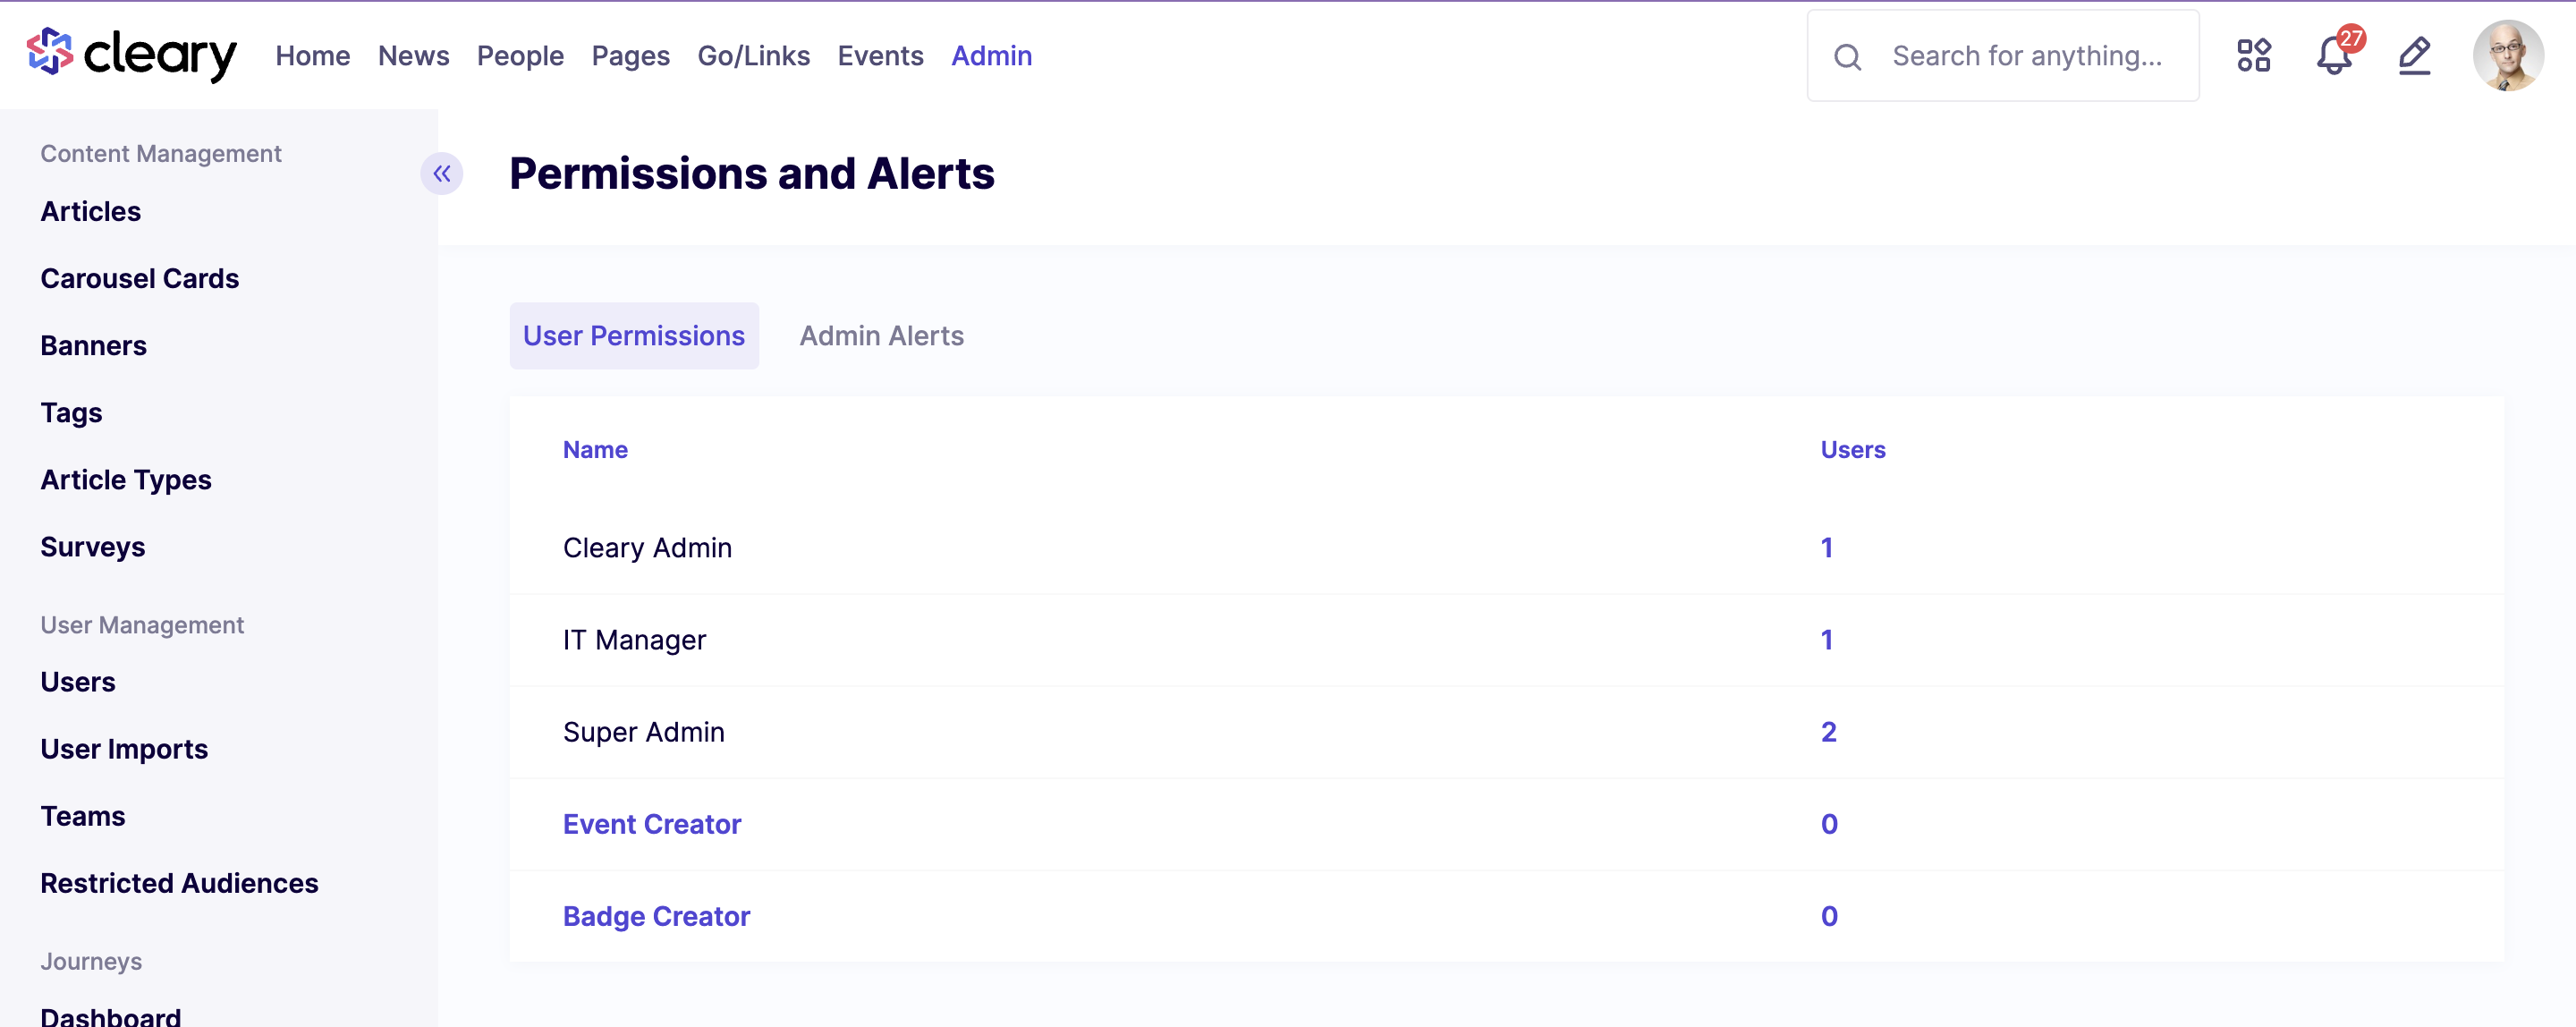Open Go/Links in top navigation

tap(754, 56)
